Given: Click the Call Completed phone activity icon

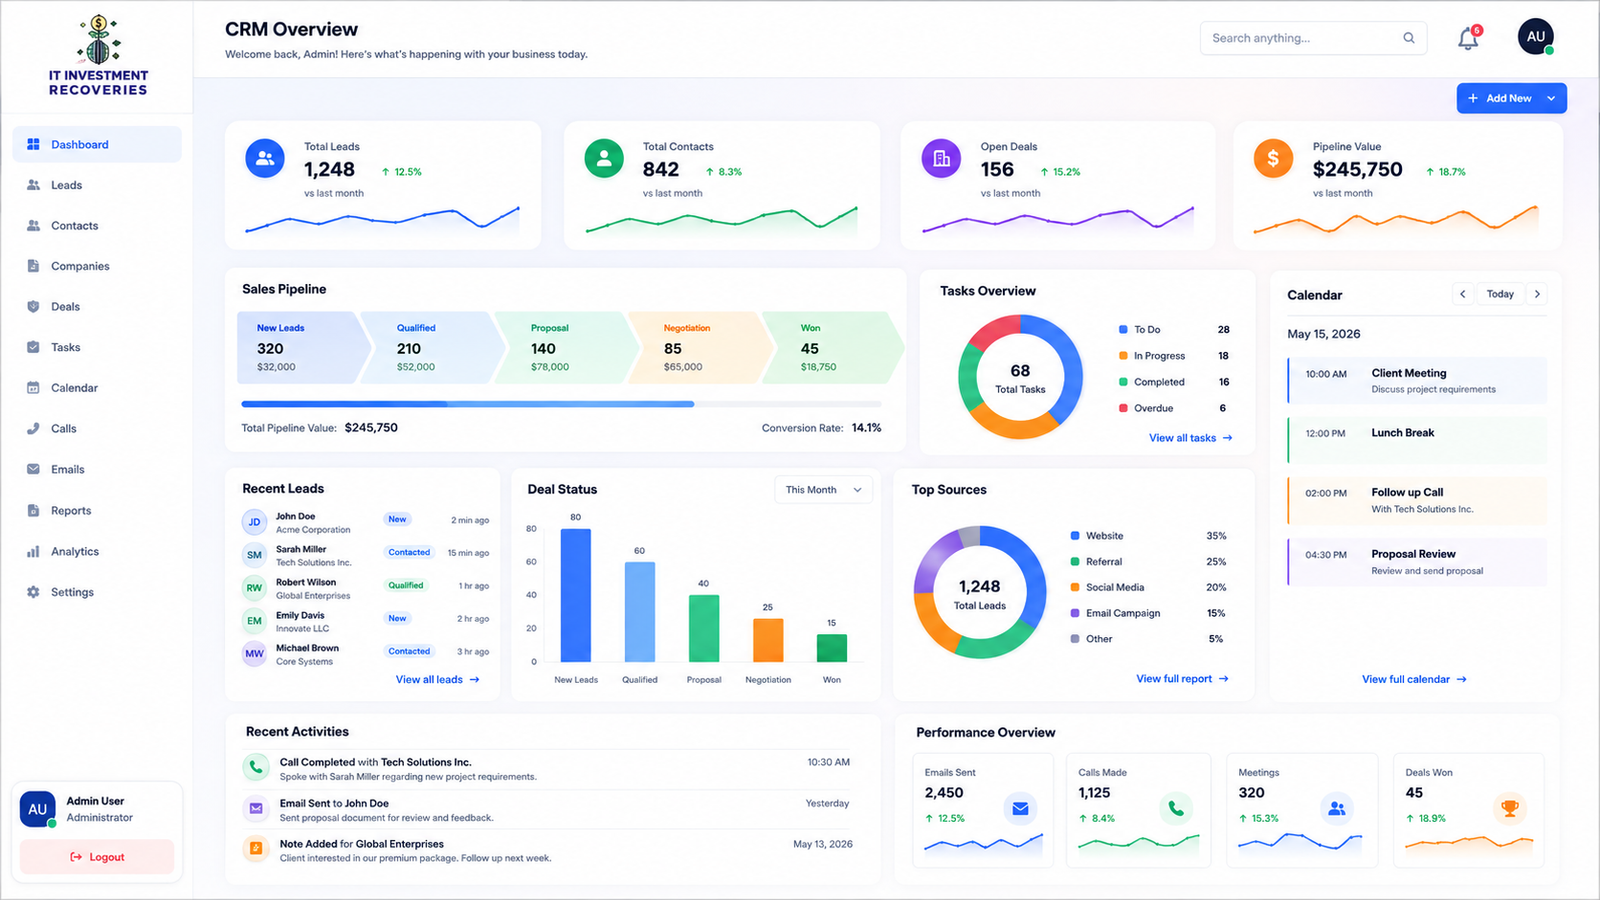Looking at the screenshot, I should pyautogui.click(x=256, y=767).
